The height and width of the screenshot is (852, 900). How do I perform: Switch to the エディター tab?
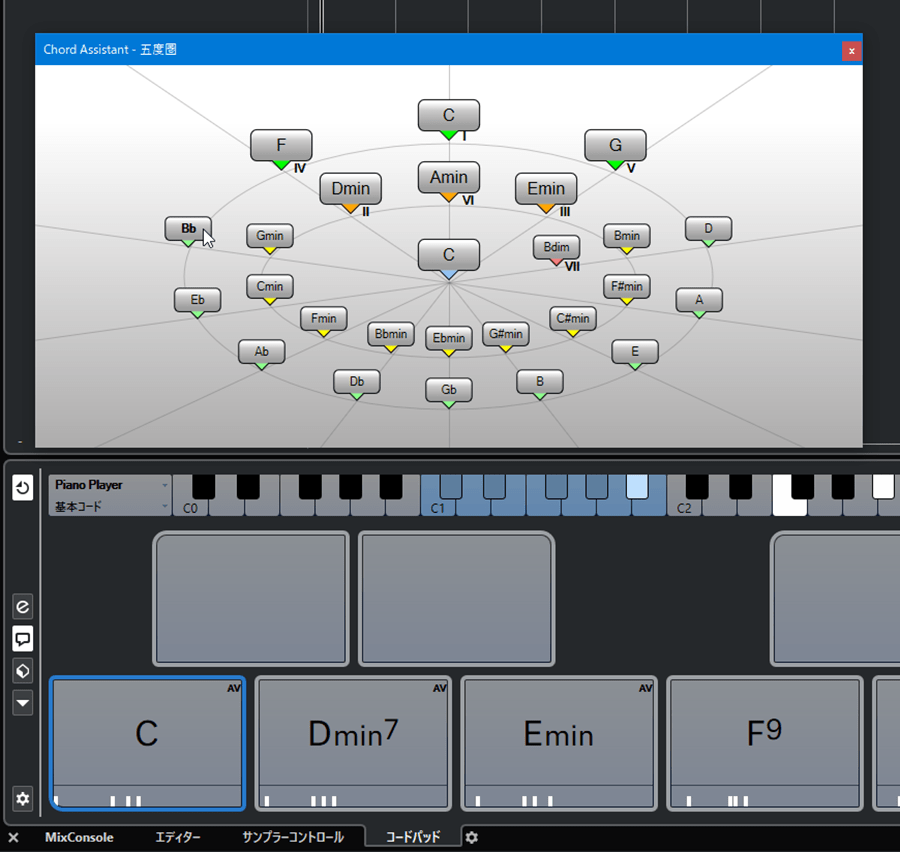(x=178, y=837)
